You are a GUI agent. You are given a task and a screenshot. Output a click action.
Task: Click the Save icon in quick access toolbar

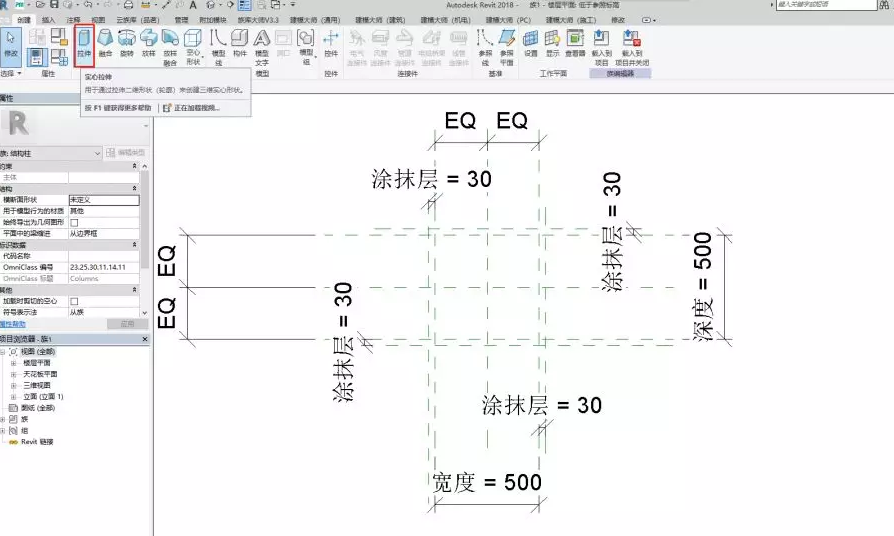[54, 5]
